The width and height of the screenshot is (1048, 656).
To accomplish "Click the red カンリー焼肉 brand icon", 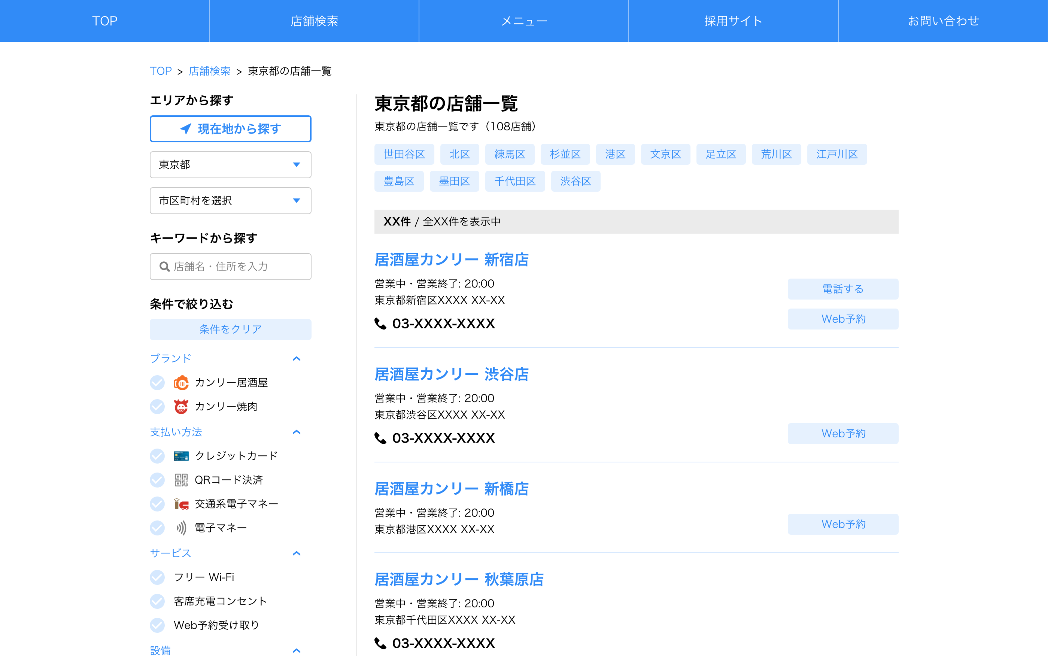I will pos(181,407).
